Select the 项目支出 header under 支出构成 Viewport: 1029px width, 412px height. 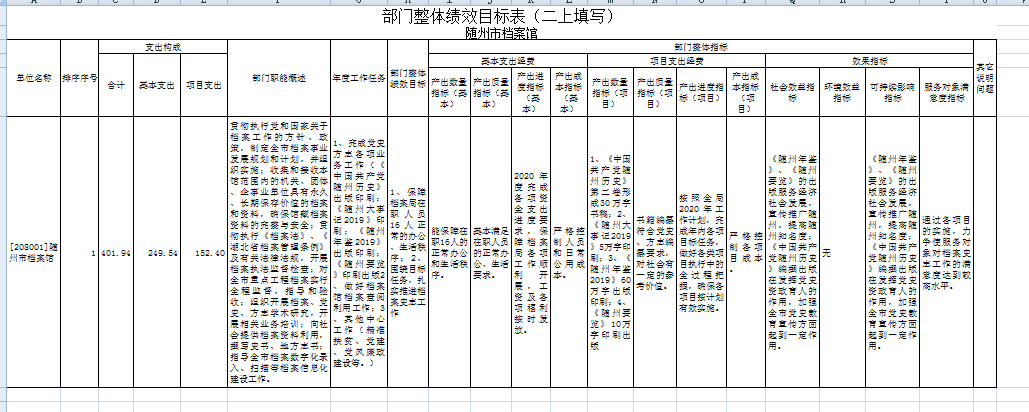pyautogui.click(x=203, y=85)
